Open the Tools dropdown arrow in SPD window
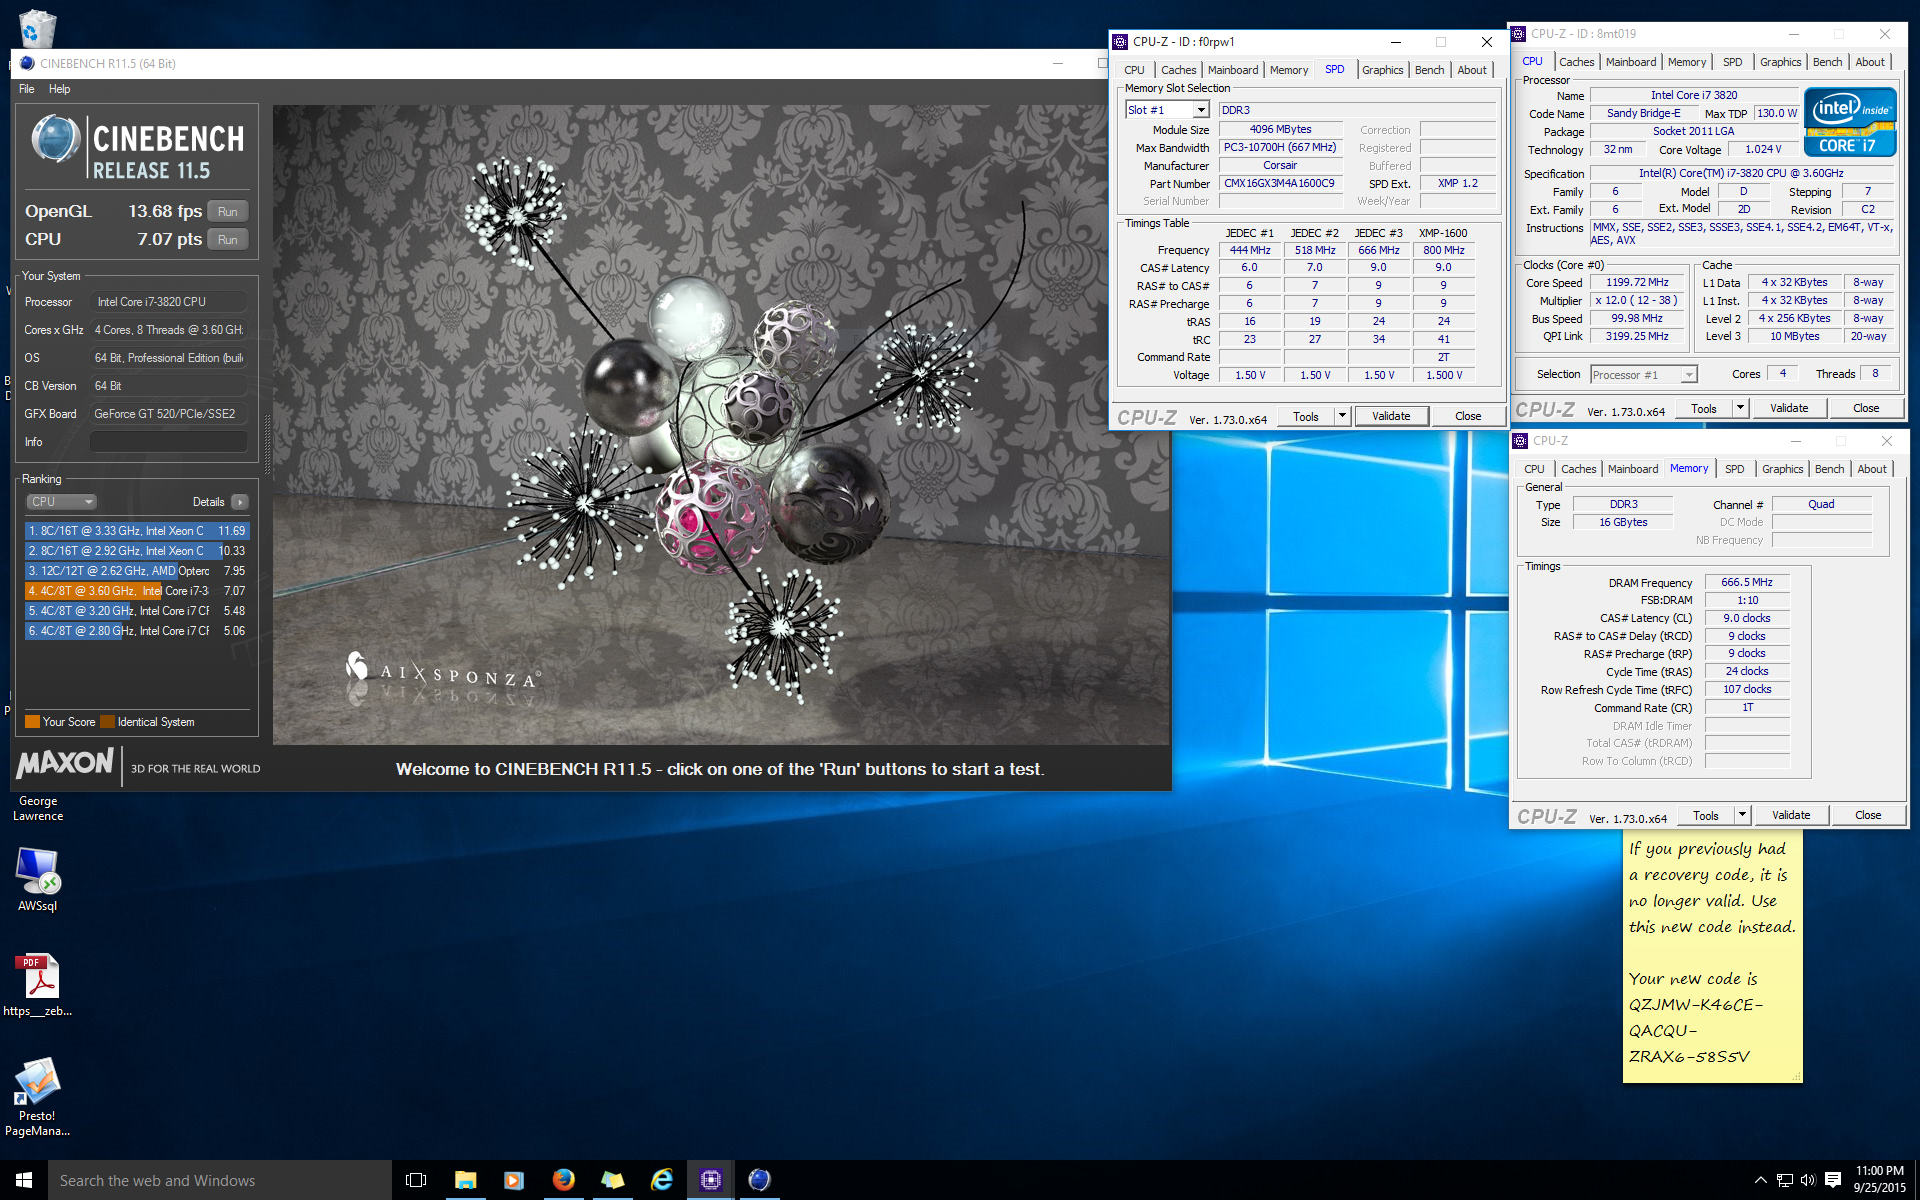The image size is (1920, 1200). pyautogui.click(x=1342, y=416)
